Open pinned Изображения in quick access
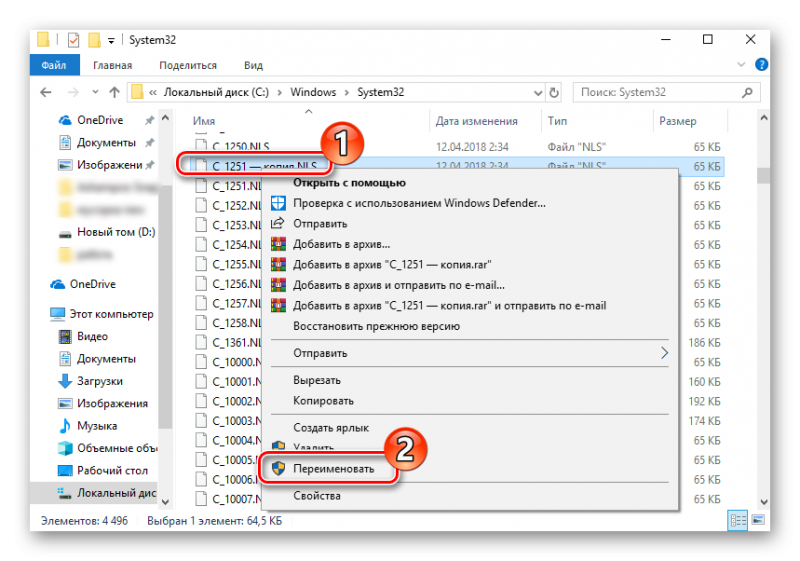The height and width of the screenshot is (561, 800). [110, 165]
